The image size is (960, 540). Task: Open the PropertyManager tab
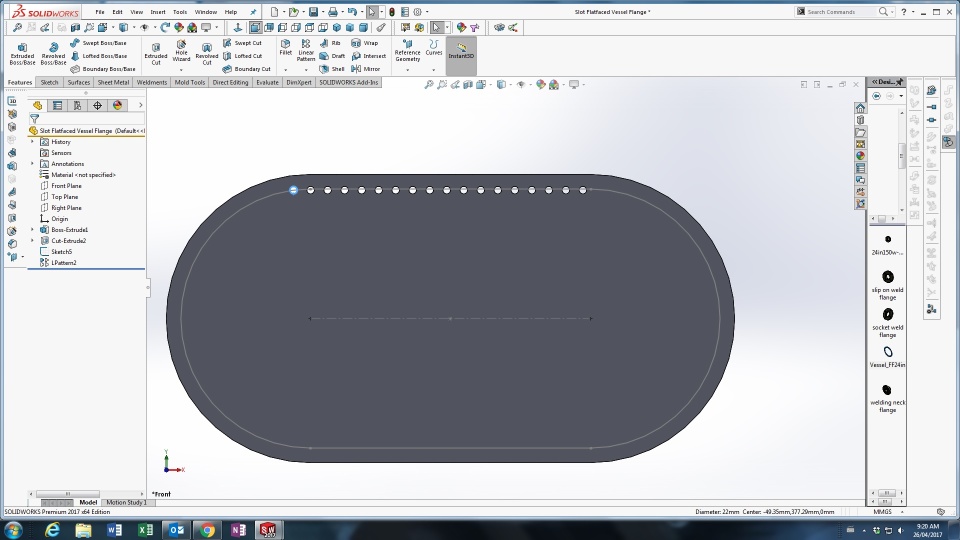tap(58, 105)
